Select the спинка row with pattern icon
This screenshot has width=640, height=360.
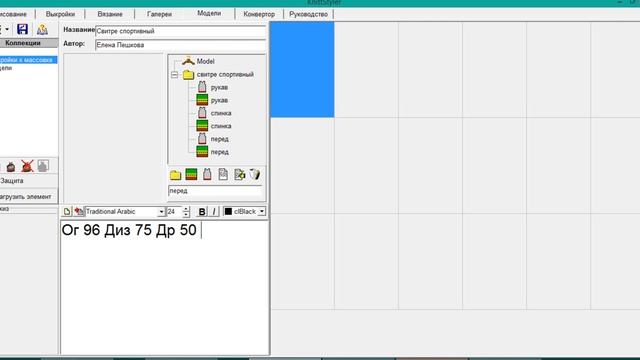click(x=214, y=113)
